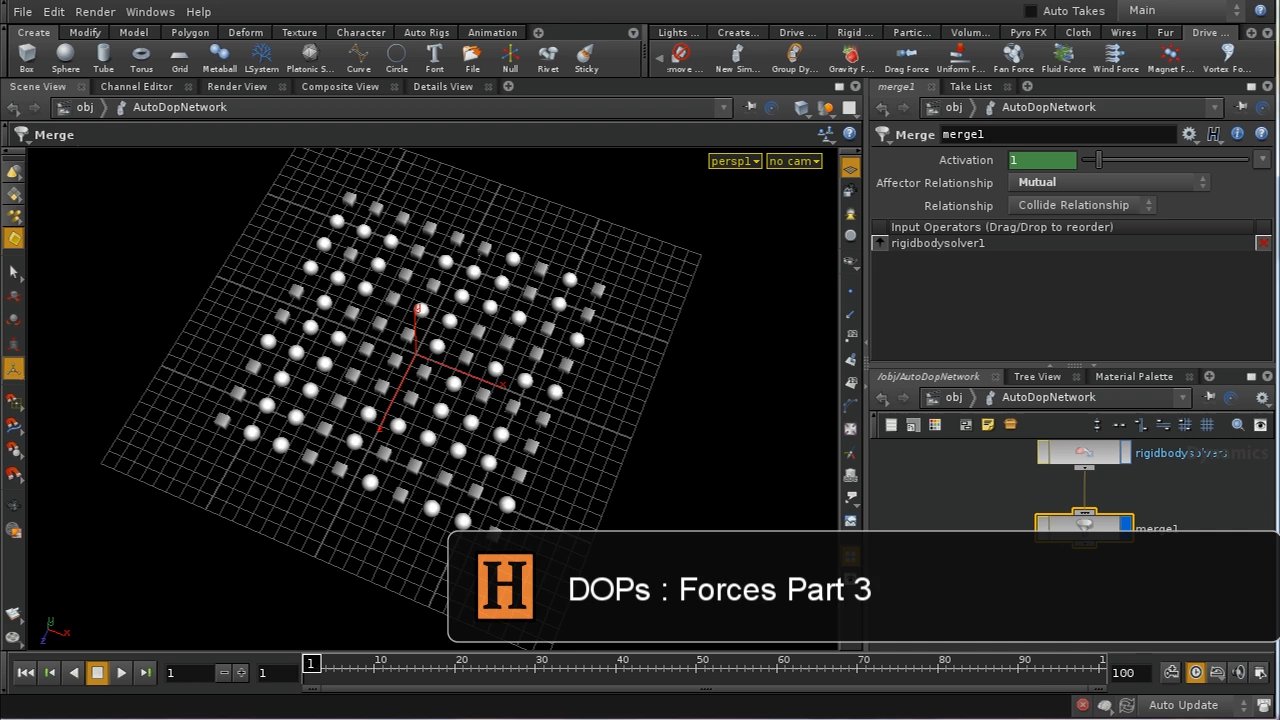Select the Font tool on the shelf
This screenshot has height=720, width=1280.
434,57
